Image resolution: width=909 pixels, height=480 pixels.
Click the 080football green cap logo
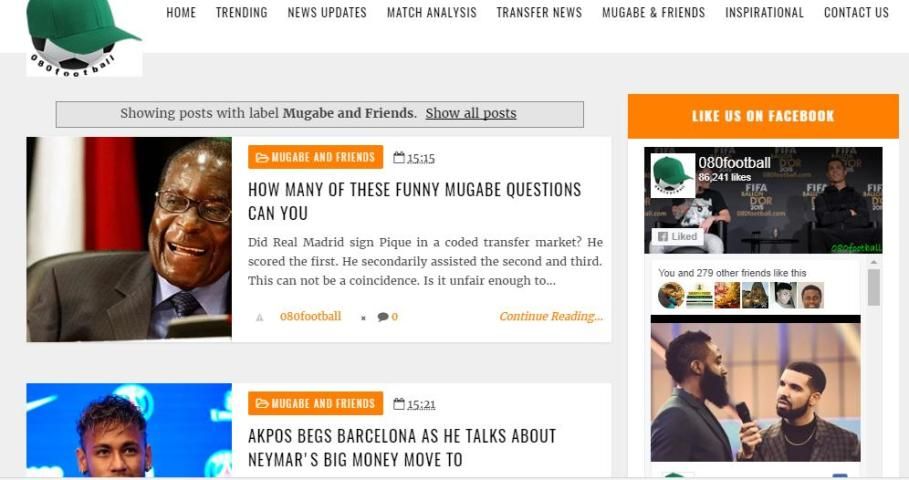point(84,38)
